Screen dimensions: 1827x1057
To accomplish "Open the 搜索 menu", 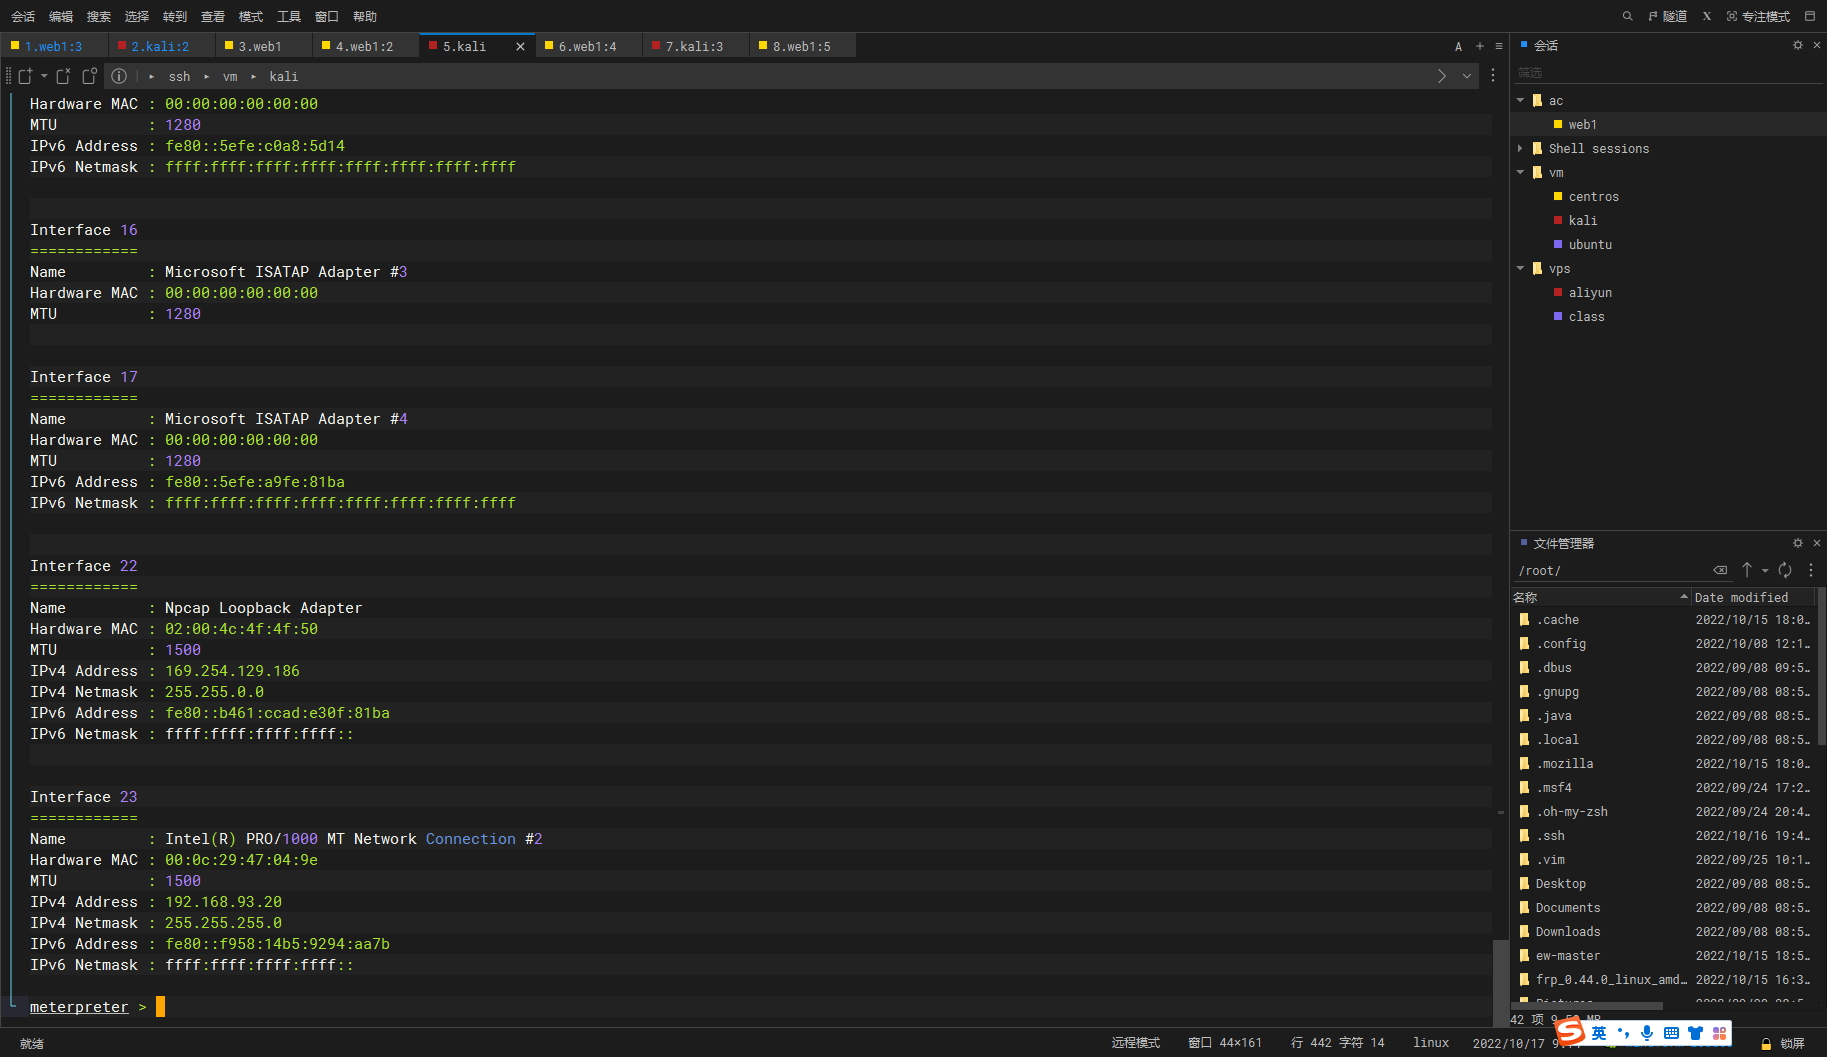I will coord(99,16).
